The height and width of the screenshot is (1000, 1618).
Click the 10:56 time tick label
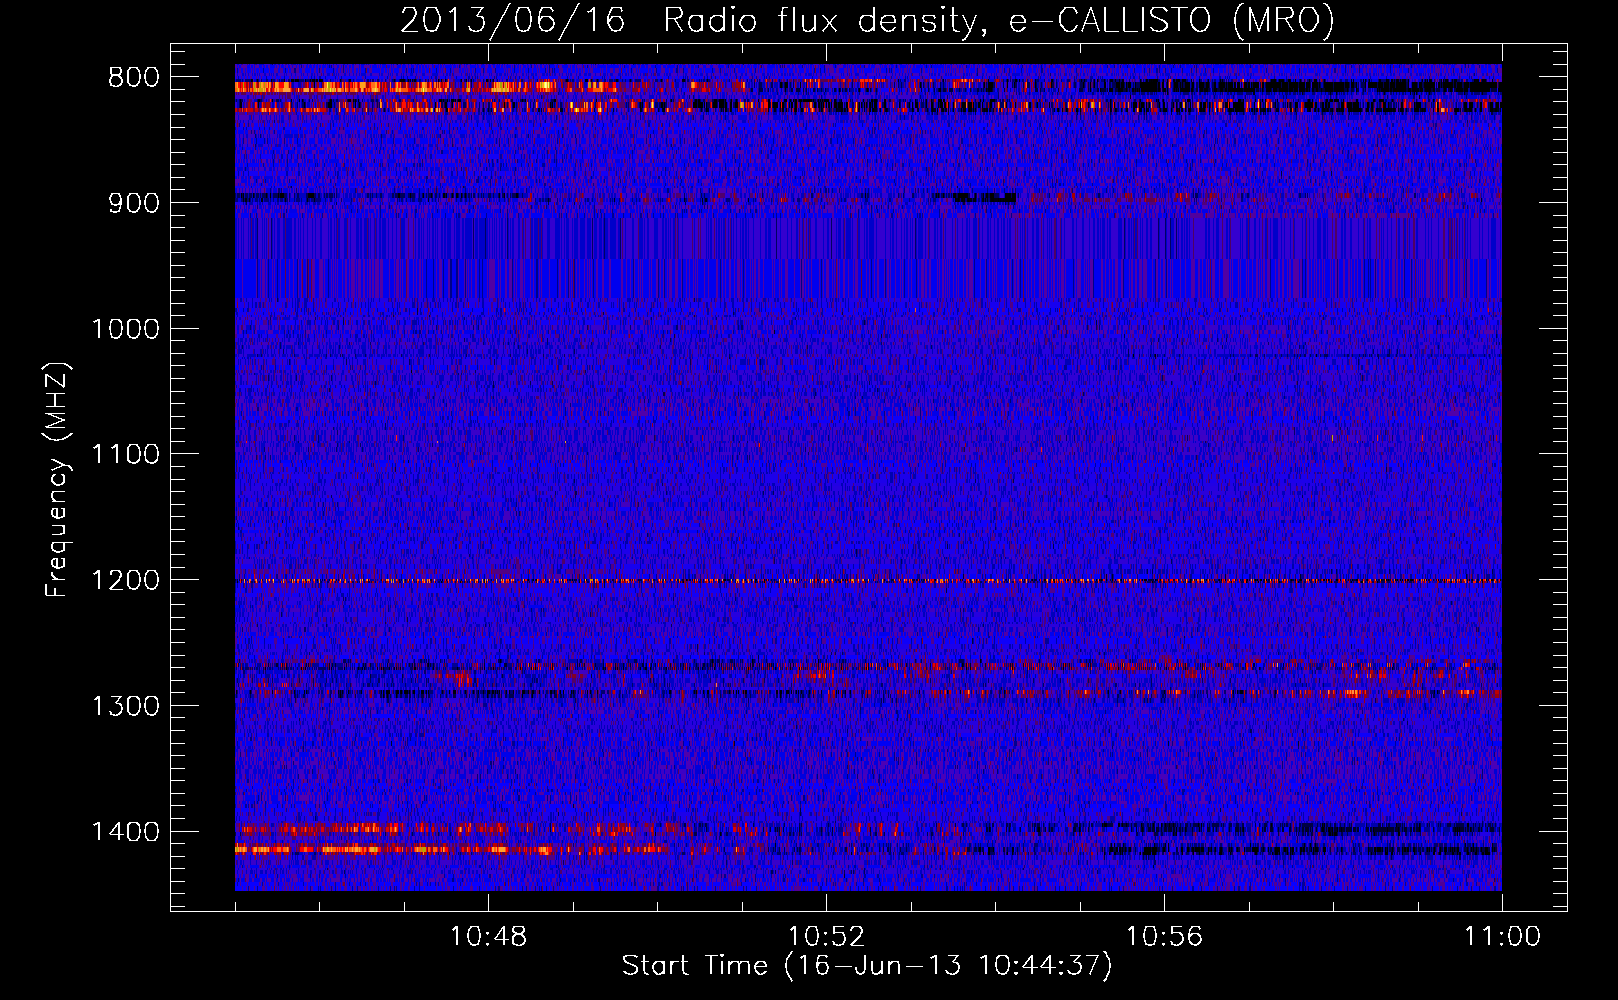tap(1164, 937)
